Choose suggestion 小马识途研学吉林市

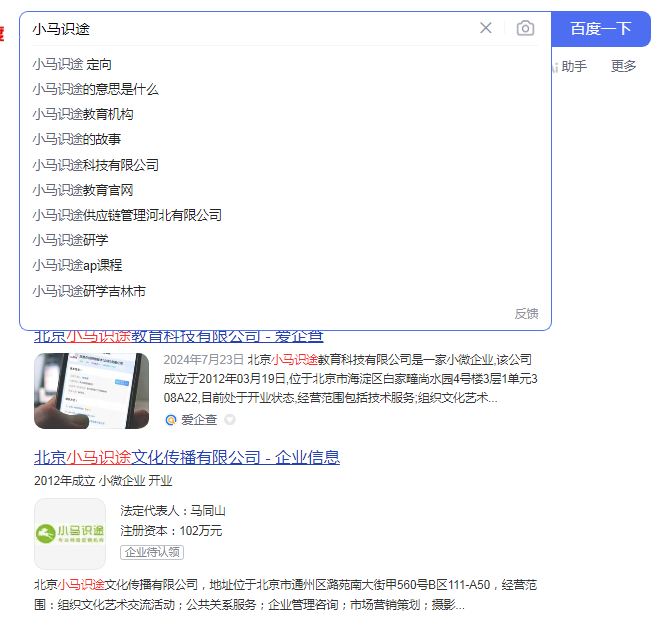pyautogui.click(x=89, y=291)
